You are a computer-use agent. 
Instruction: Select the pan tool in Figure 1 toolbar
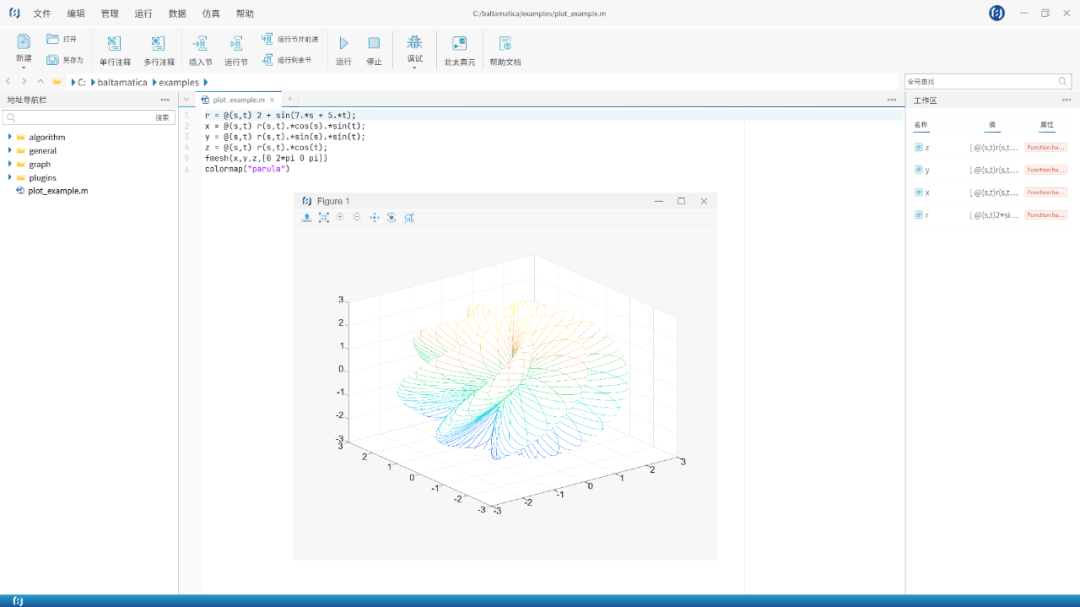click(x=374, y=217)
